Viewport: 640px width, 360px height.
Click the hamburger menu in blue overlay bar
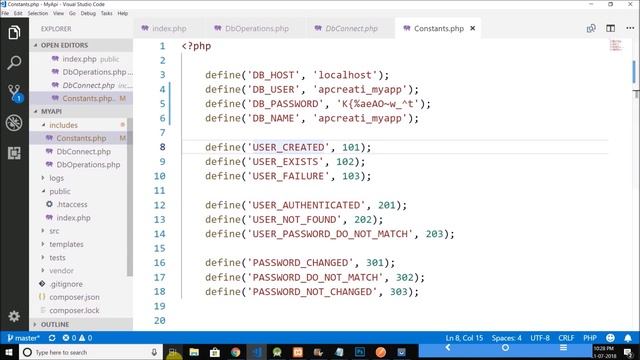tap(563, 348)
